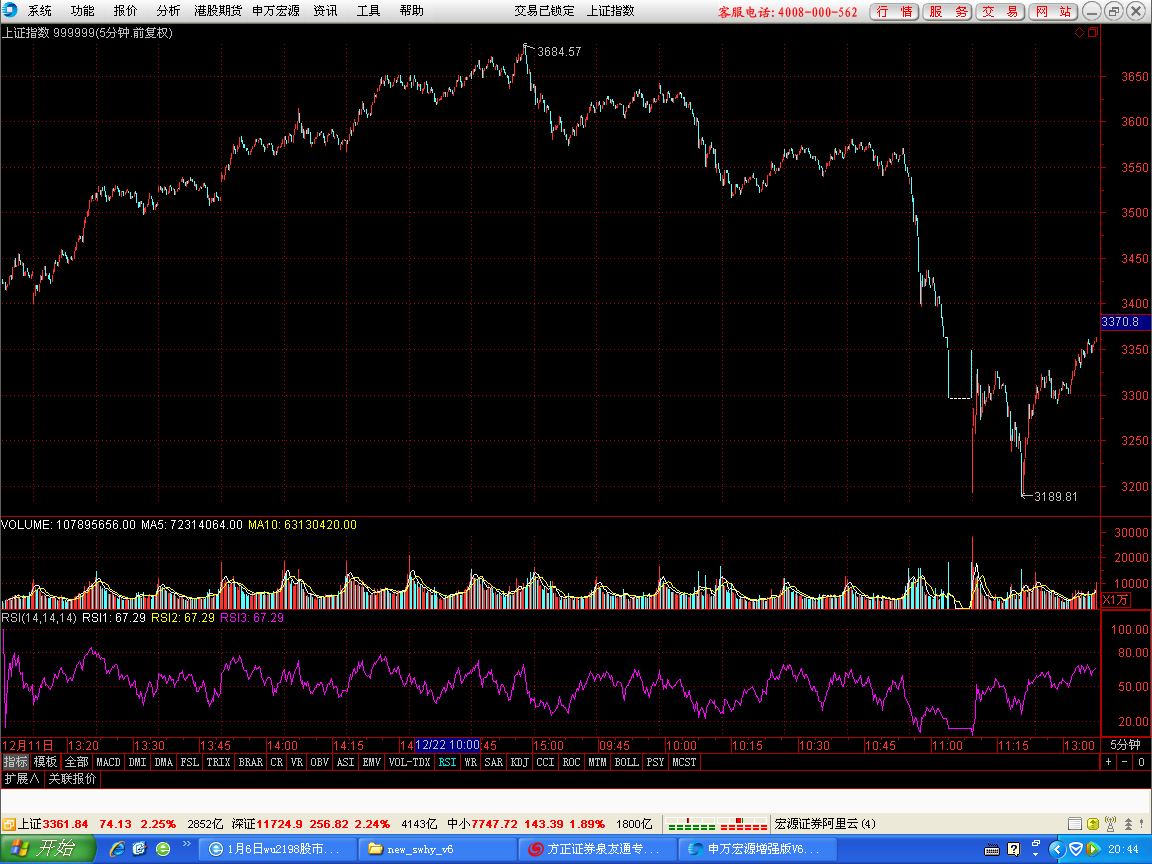Switch indicator to WR
Viewport: 1152px width, 864px height.
[x=471, y=762]
